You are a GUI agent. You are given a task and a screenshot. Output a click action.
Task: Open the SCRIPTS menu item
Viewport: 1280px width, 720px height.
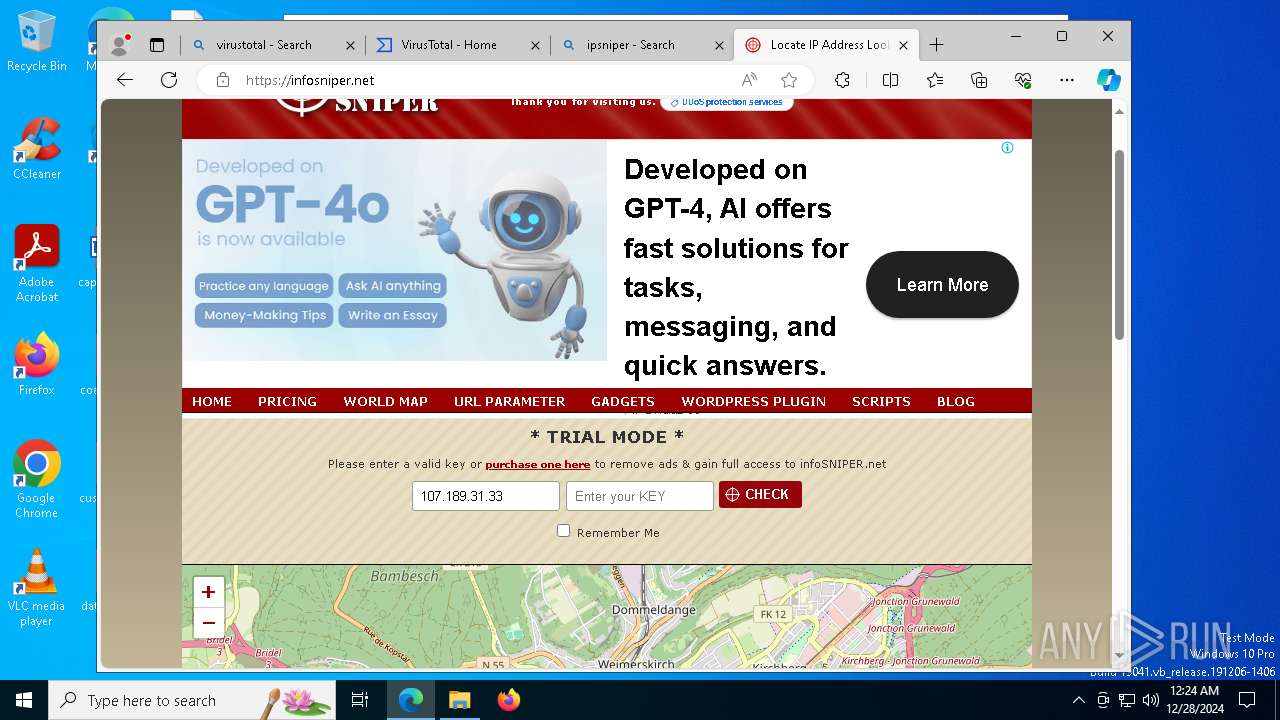pos(881,401)
